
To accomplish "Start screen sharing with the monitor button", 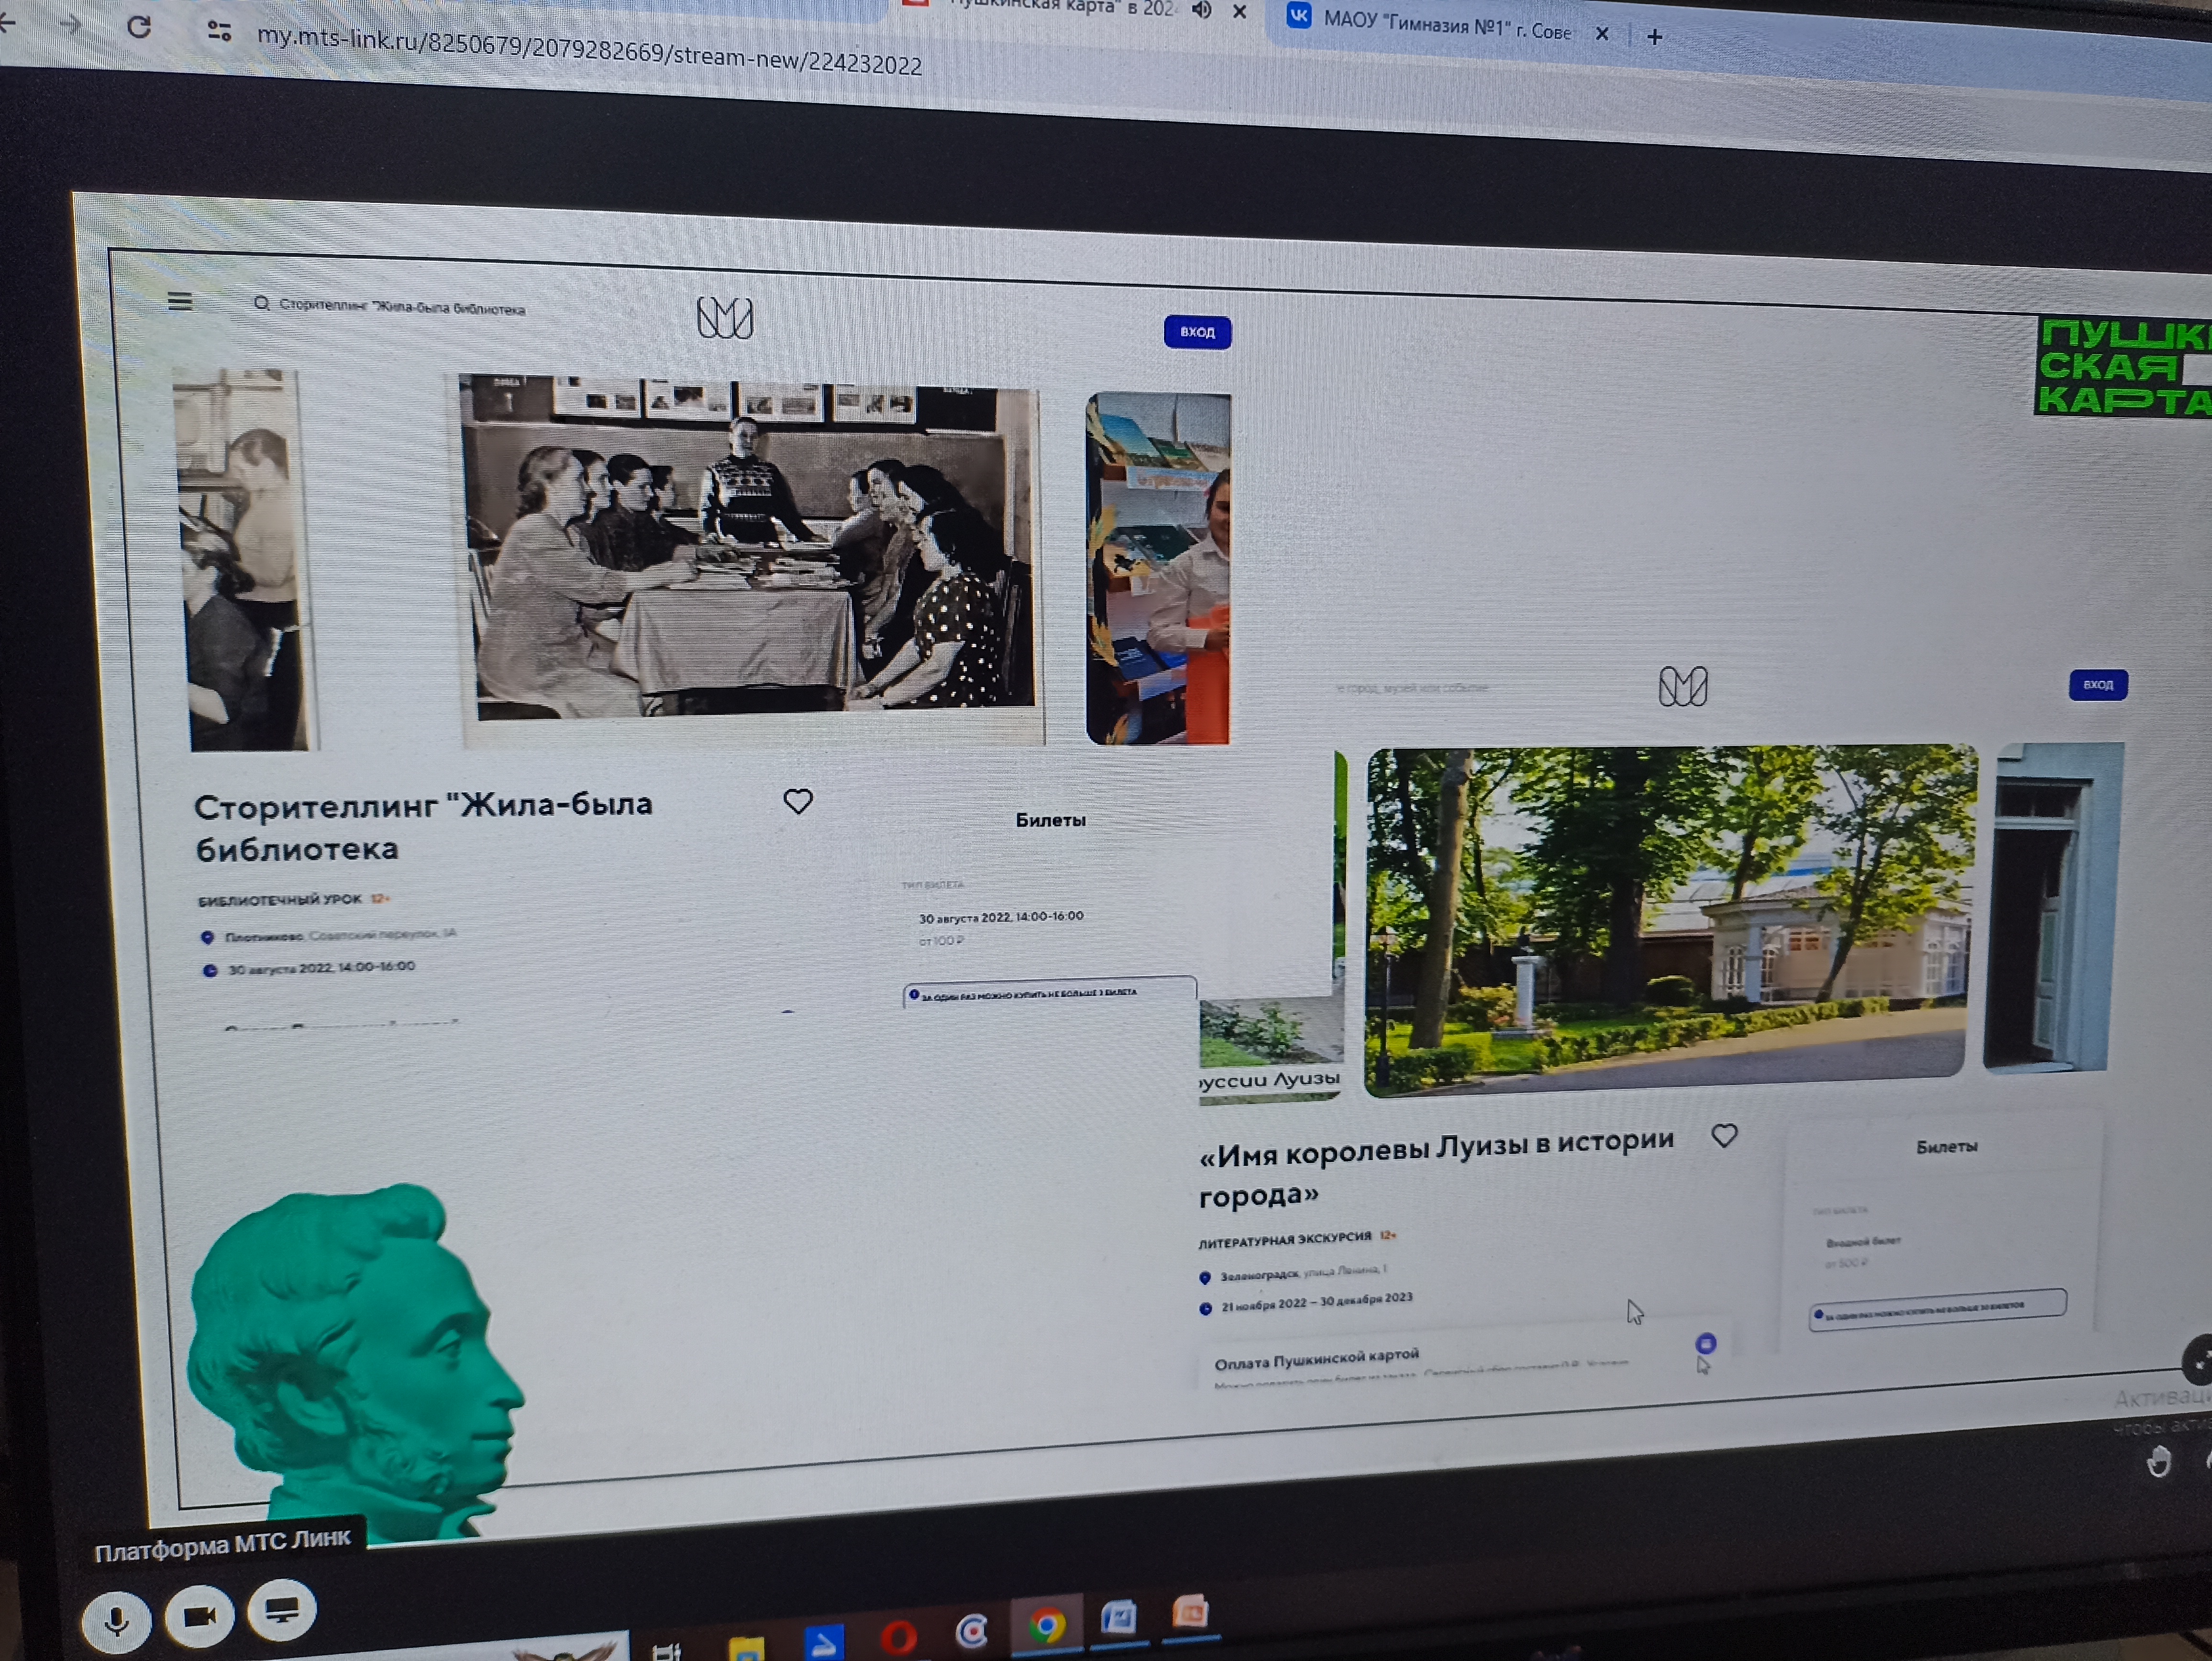I will [x=282, y=1610].
